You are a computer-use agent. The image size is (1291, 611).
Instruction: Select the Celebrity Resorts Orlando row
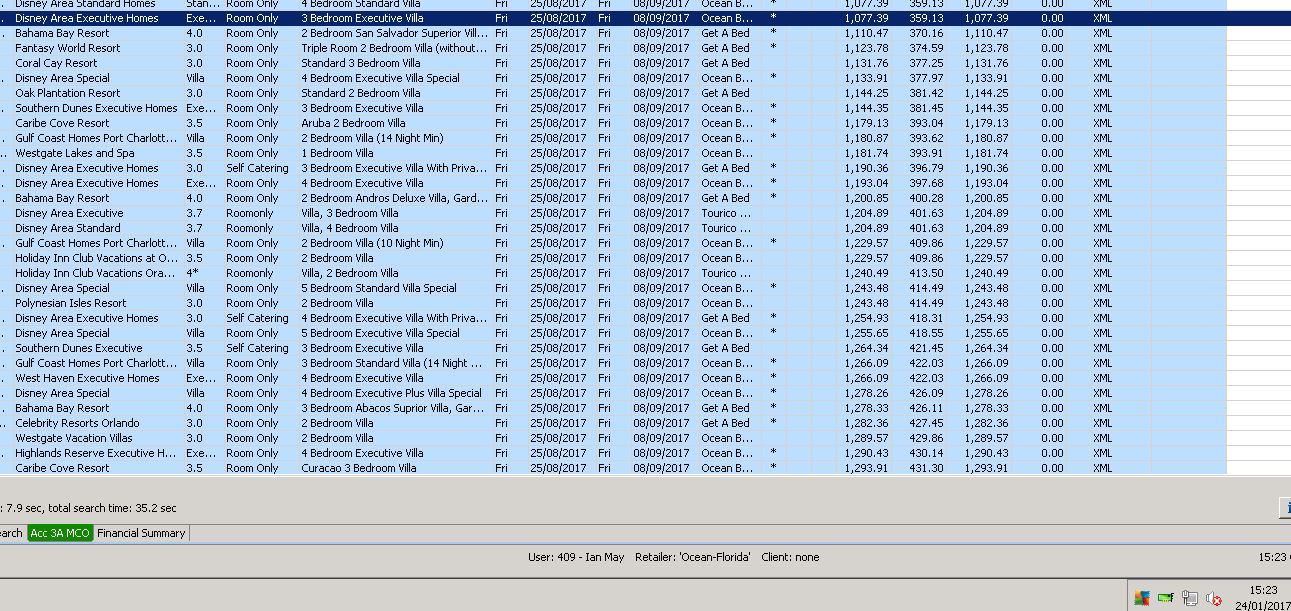[x=613, y=423]
